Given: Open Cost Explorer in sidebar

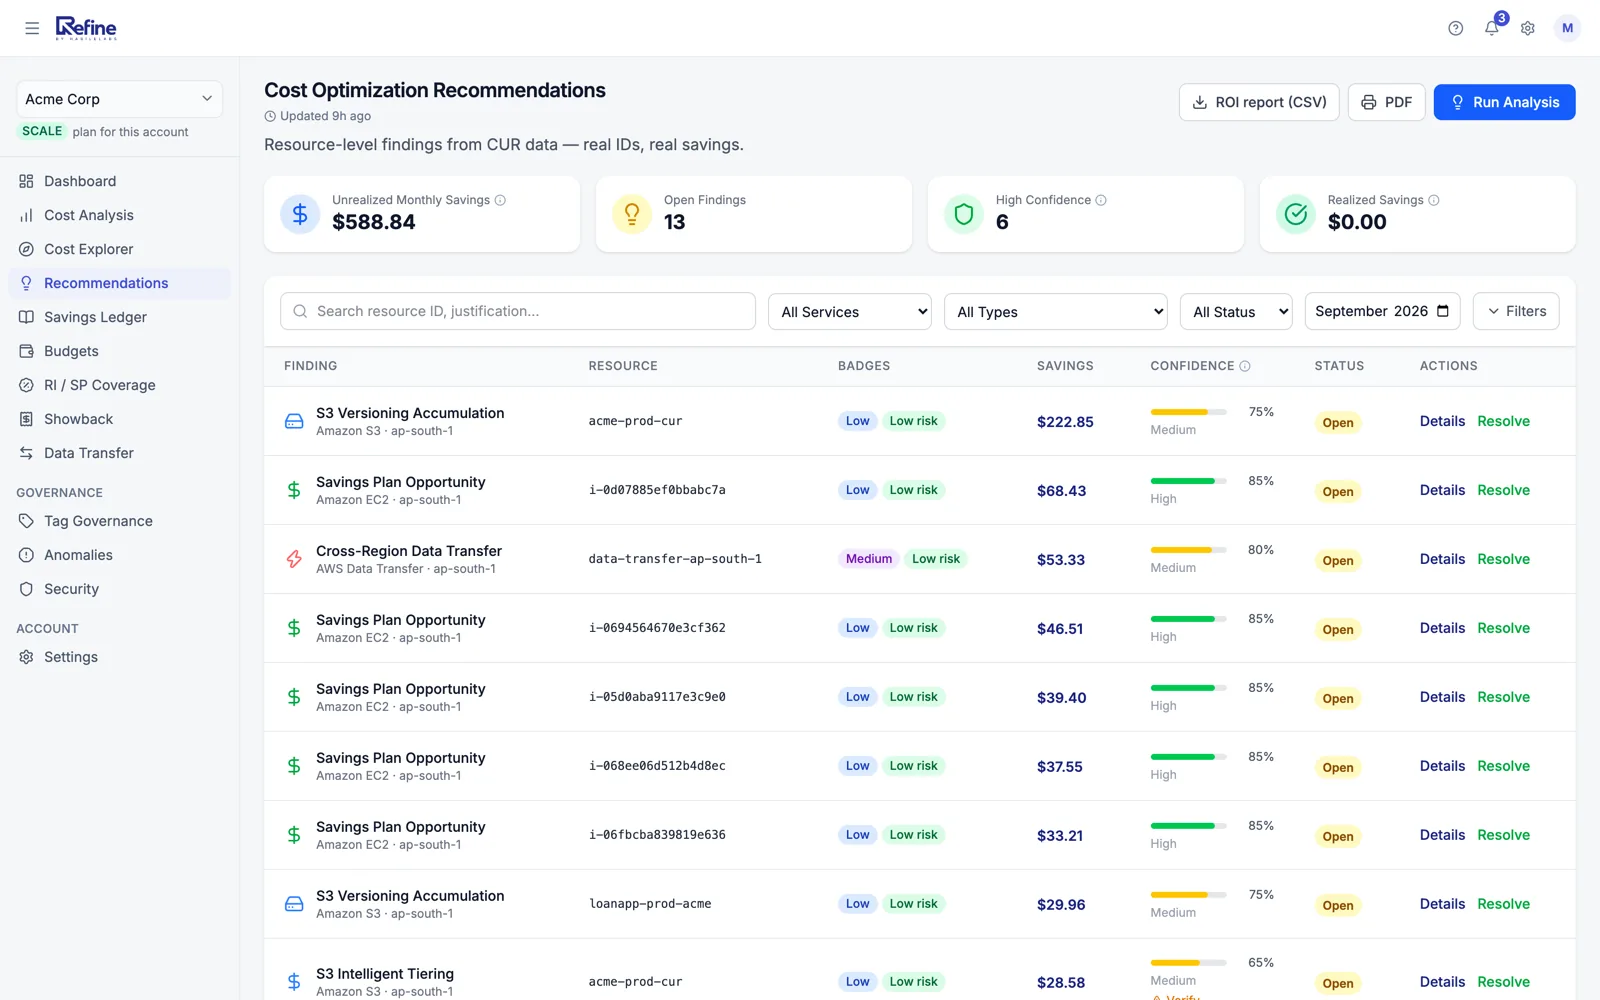Looking at the screenshot, I should (119, 249).
